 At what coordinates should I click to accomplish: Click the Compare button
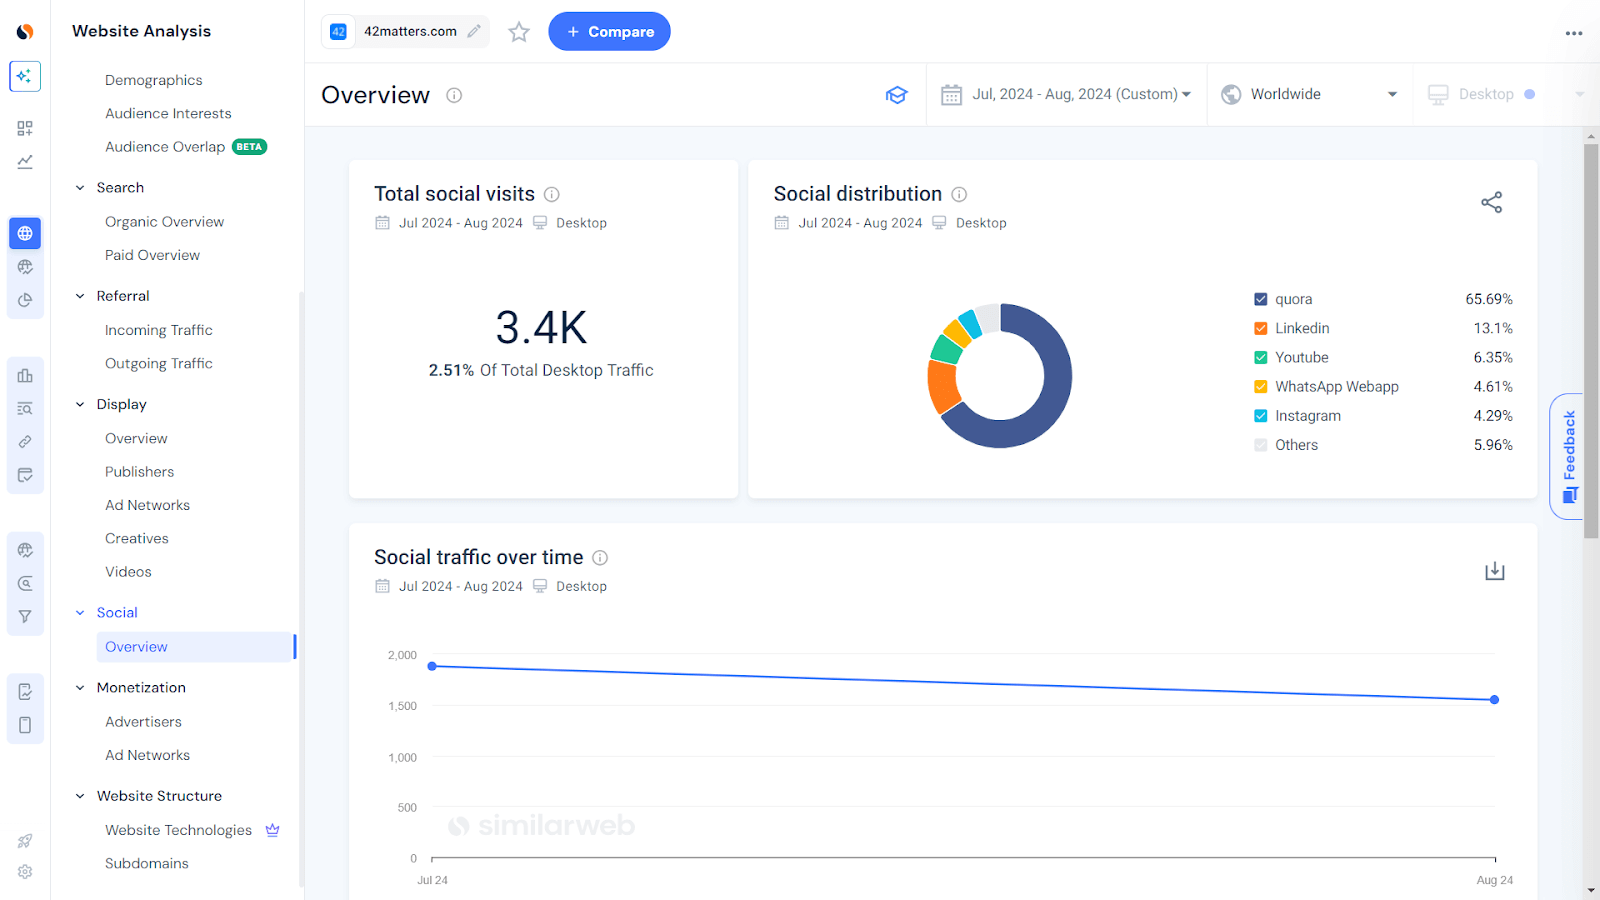point(609,32)
